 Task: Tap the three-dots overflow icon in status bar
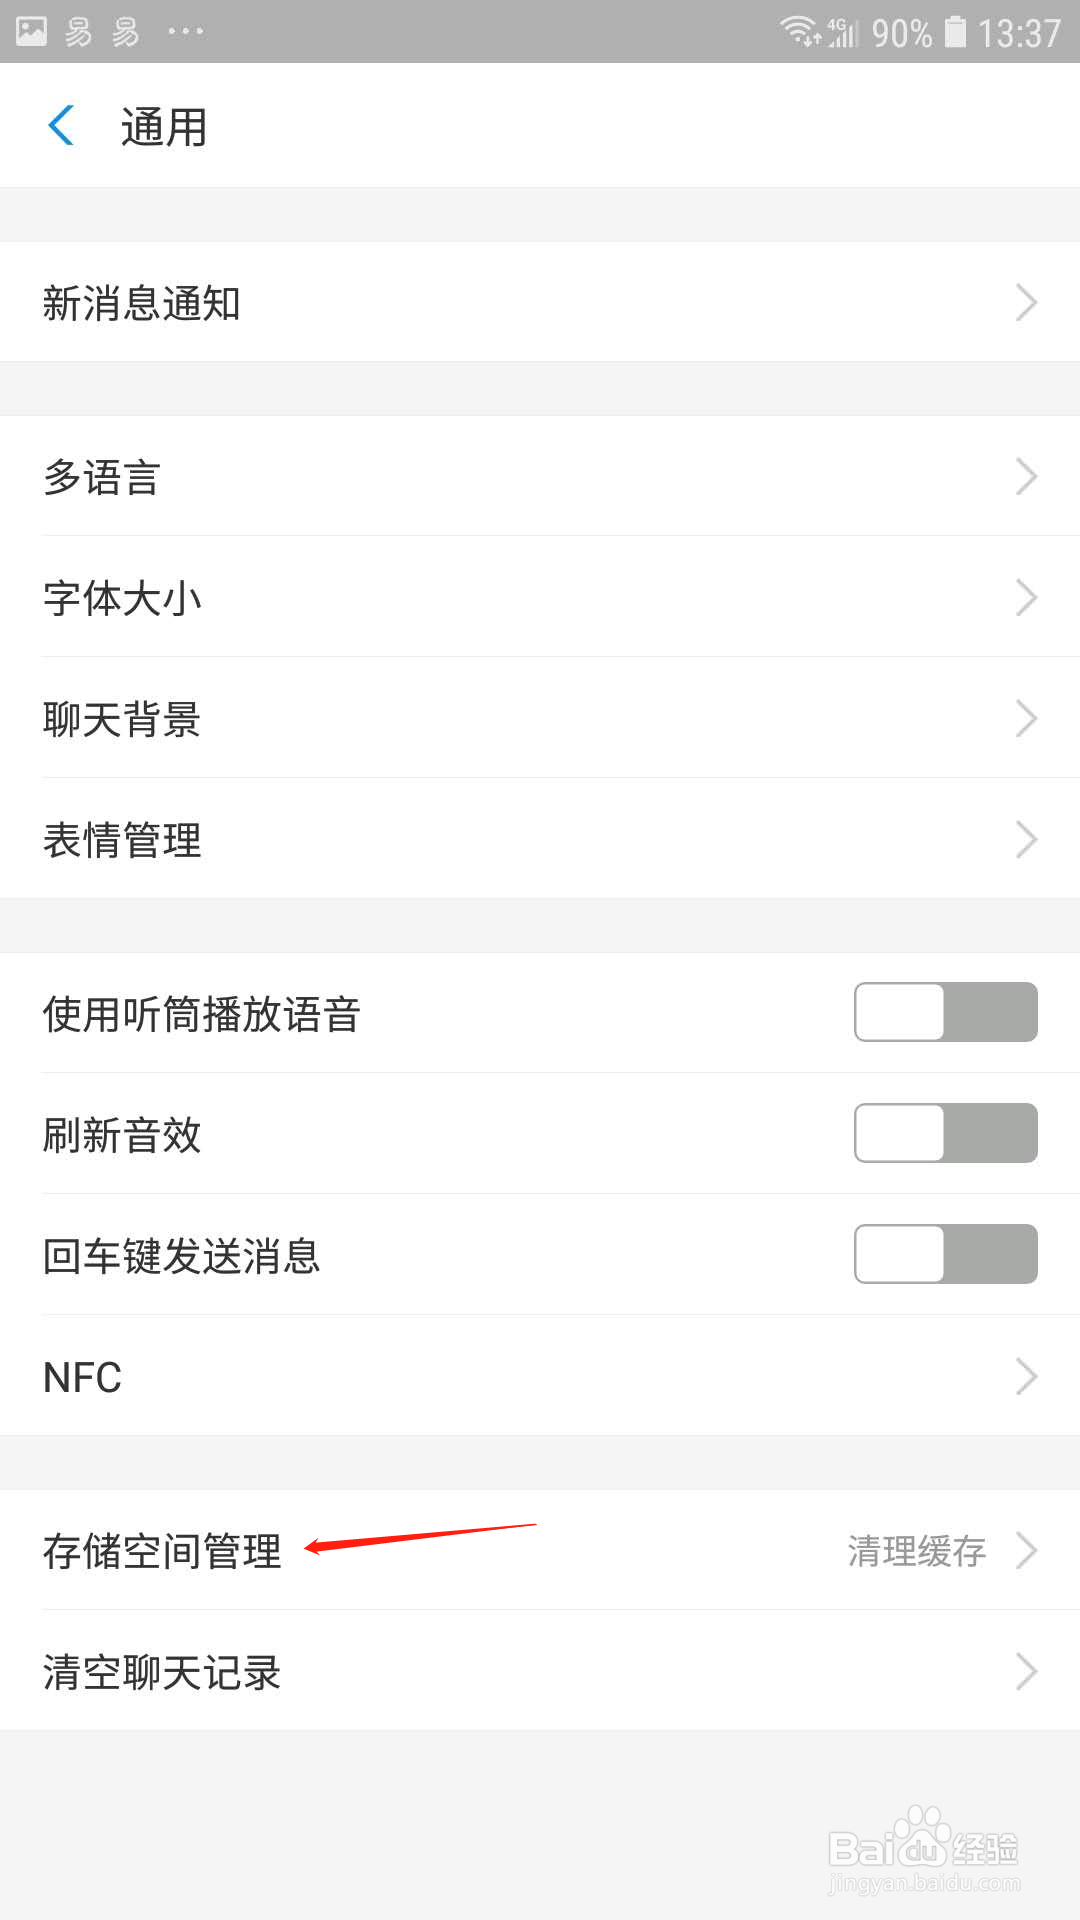click(185, 32)
